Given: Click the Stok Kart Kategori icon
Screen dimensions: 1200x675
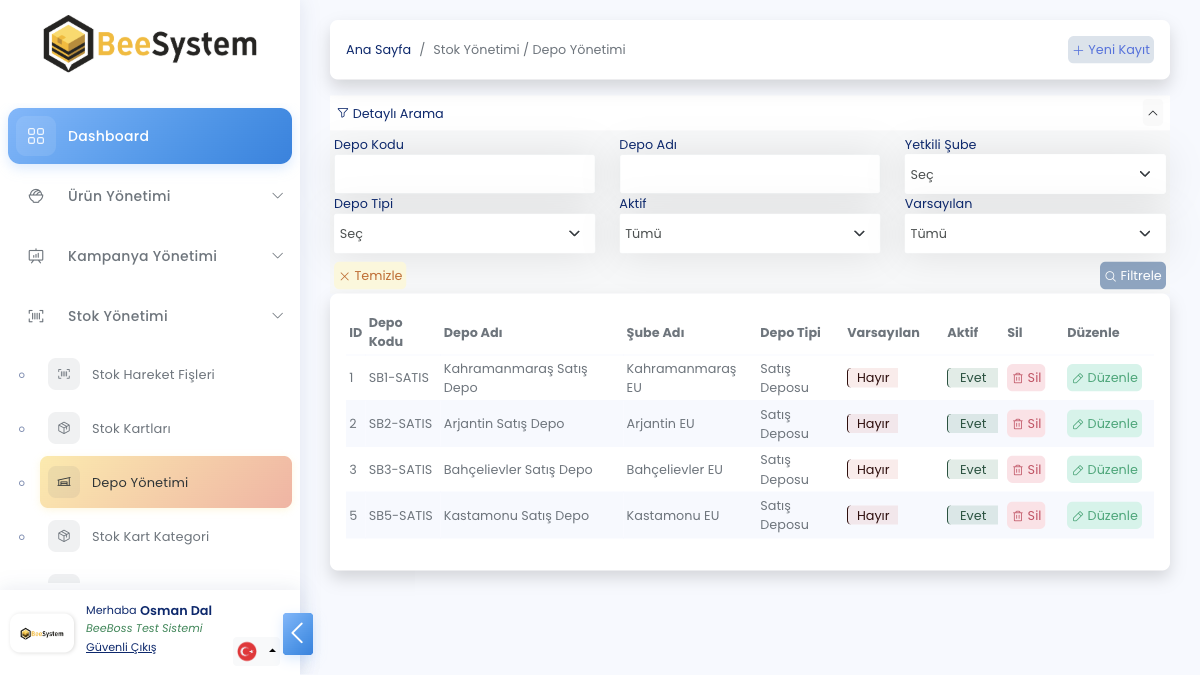Looking at the screenshot, I should (64, 536).
